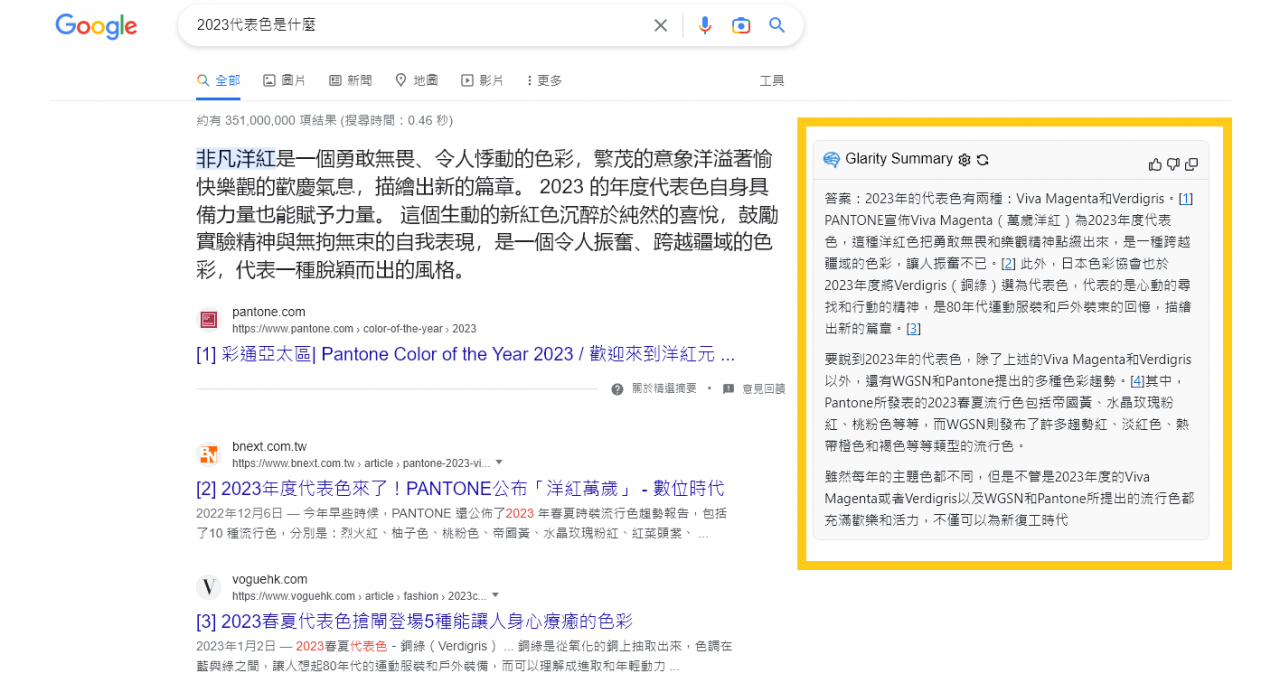Switch to the 圖片 (Images) tab
Viewport: 1280px width, 692px height.
284,81
